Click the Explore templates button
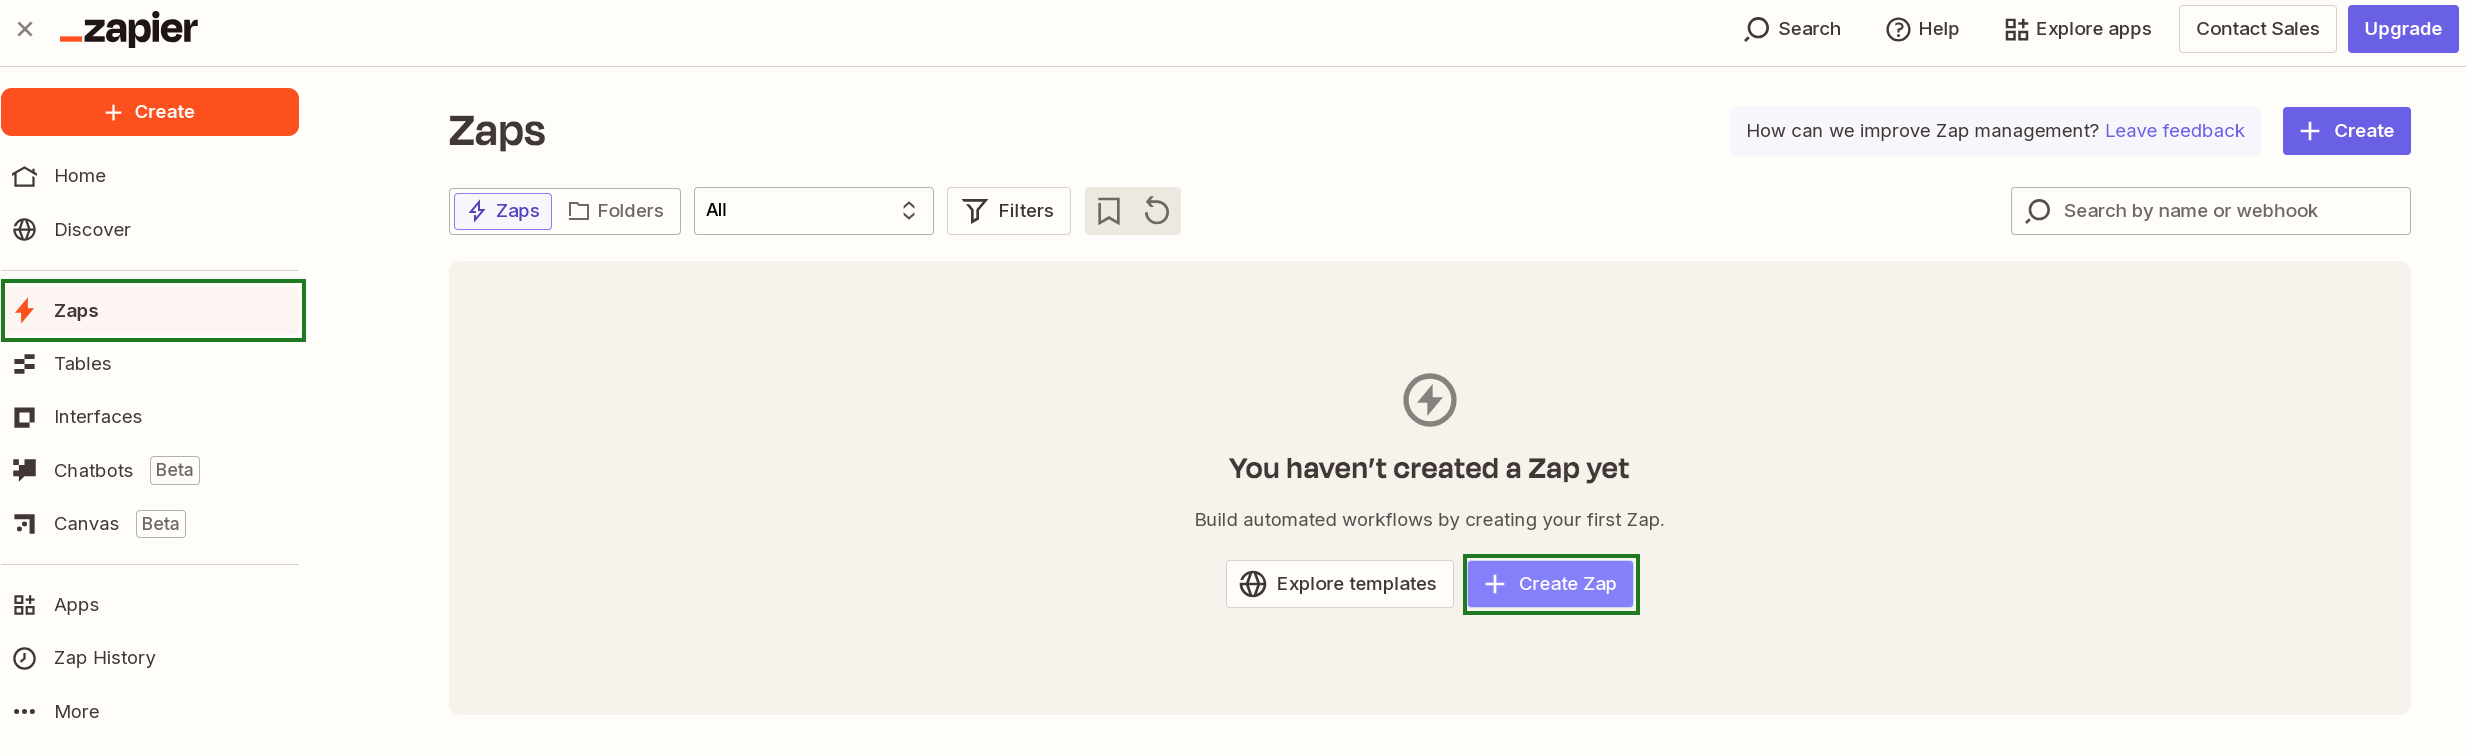This screenshot has height=756, width=2466. (1339, 584)
